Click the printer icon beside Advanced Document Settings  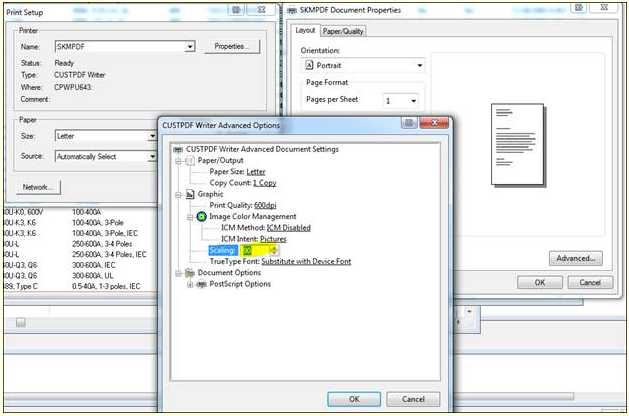[x=178, y=149]
